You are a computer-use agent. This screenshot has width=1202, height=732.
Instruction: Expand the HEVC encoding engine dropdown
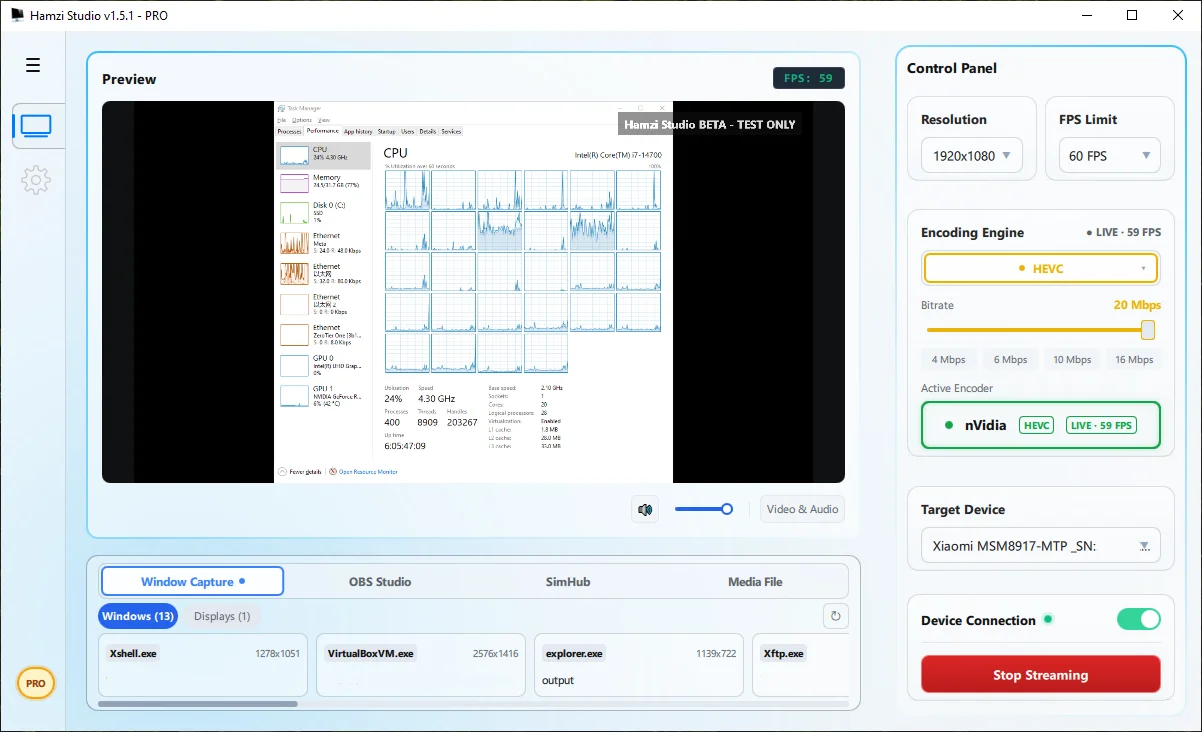point(1041,268)
